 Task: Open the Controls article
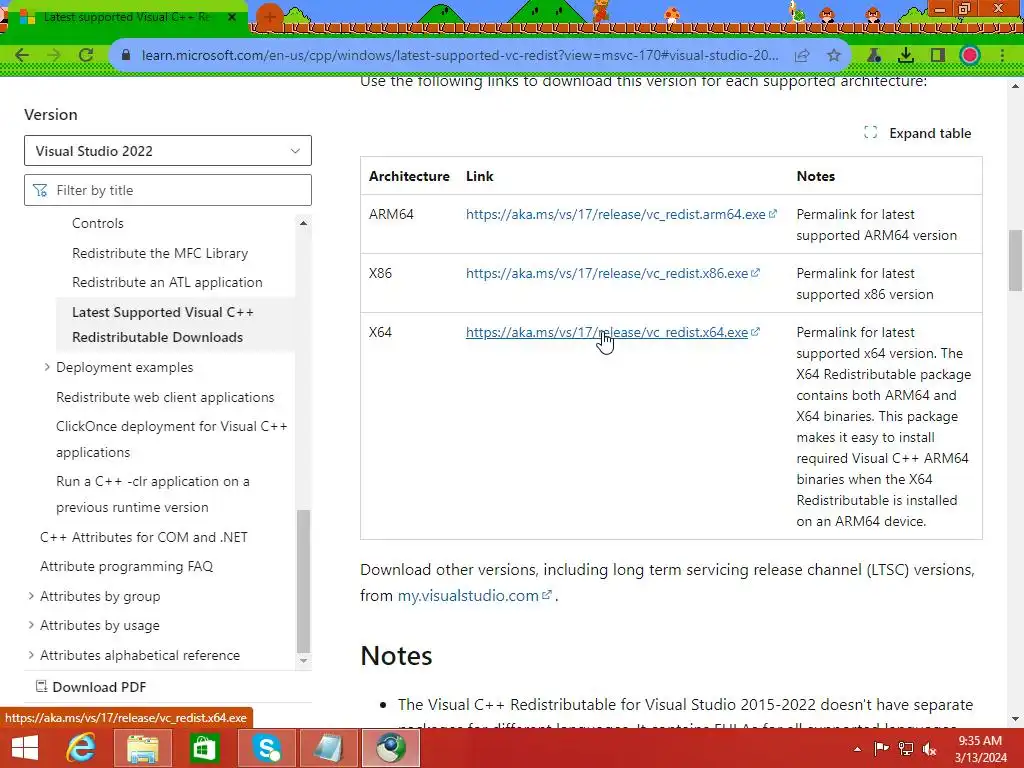pos(97,223)
